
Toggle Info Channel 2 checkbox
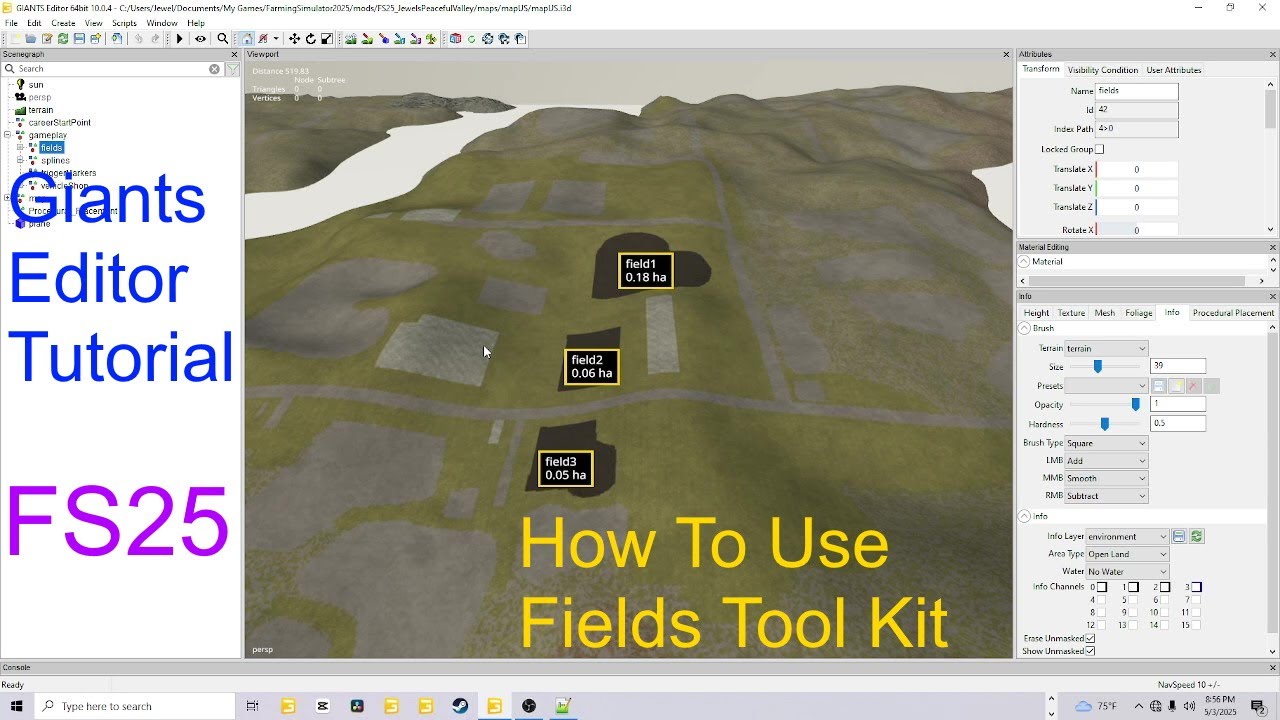[x=1165, y=587]
